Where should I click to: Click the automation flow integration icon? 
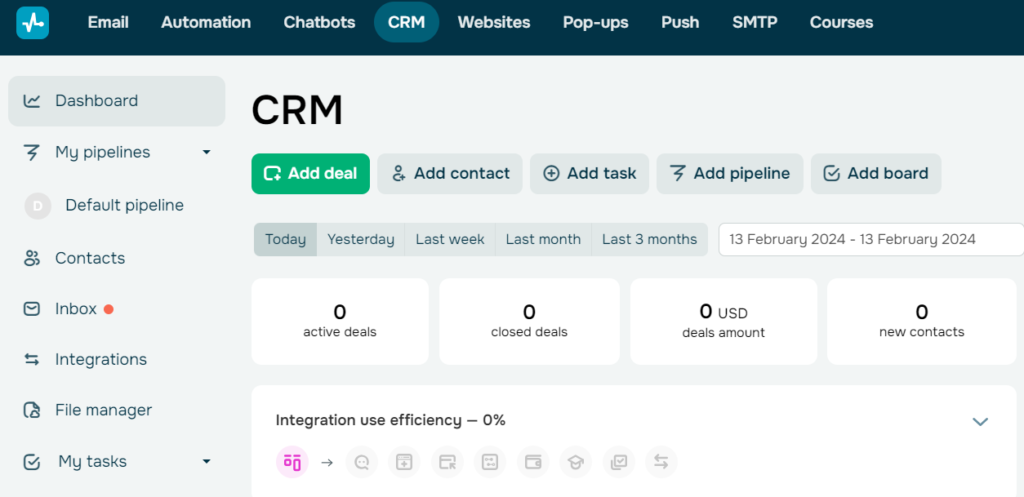[x=489, y=462]
